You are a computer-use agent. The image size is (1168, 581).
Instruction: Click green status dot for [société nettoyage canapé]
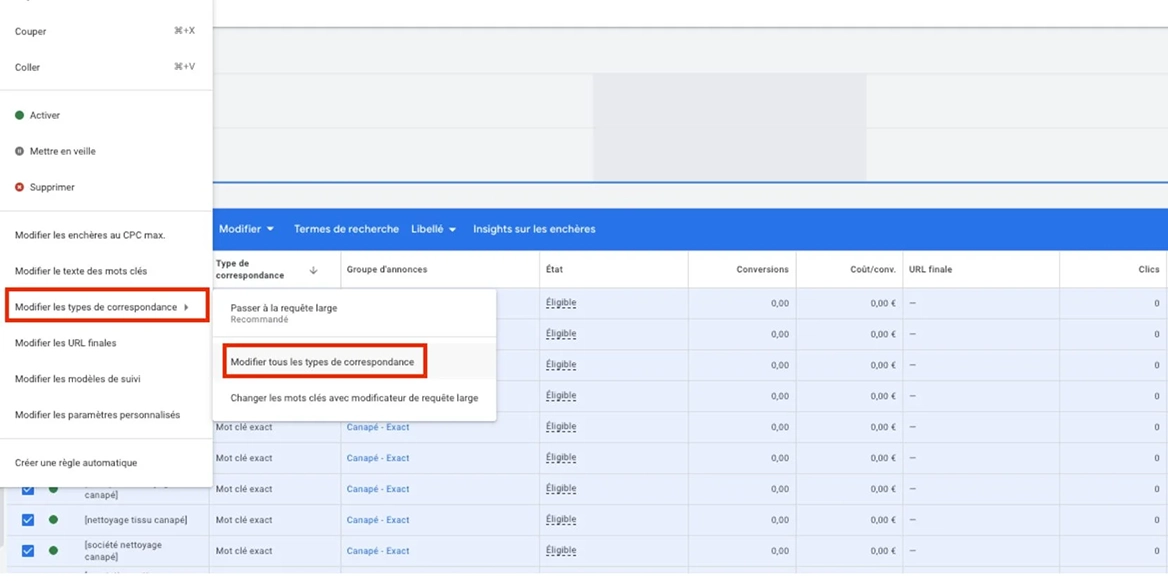pyautogui.click(x=54, y=550)
